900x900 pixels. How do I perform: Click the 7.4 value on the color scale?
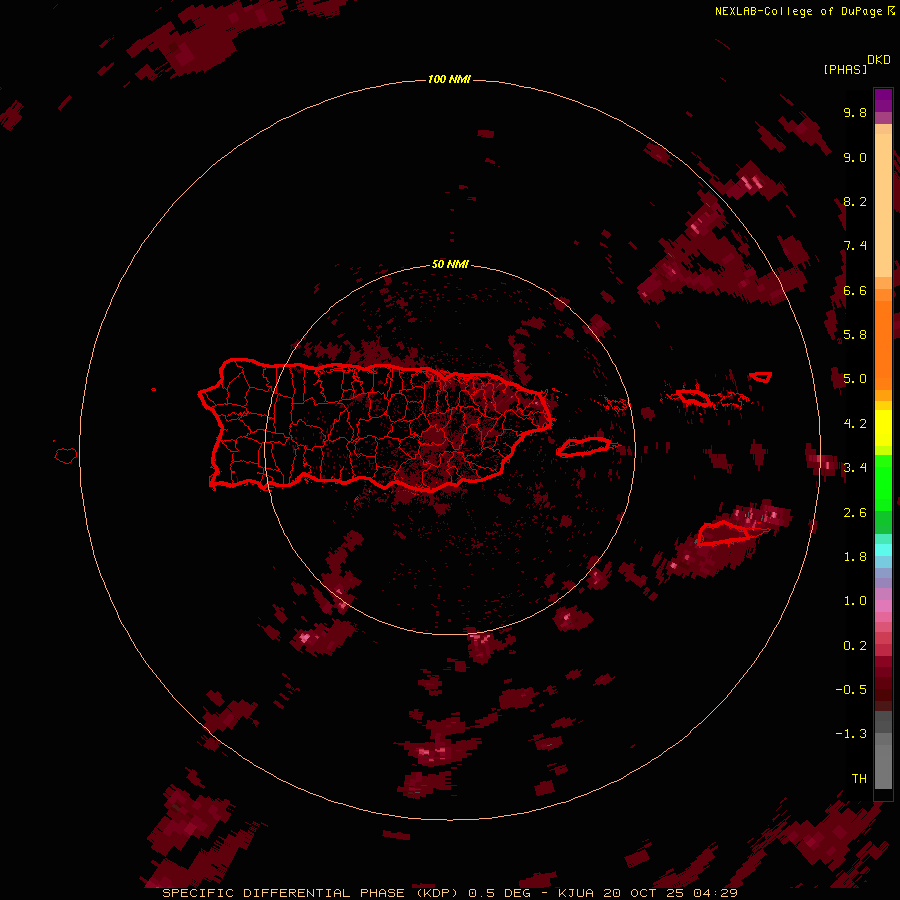tap(855, 246)
